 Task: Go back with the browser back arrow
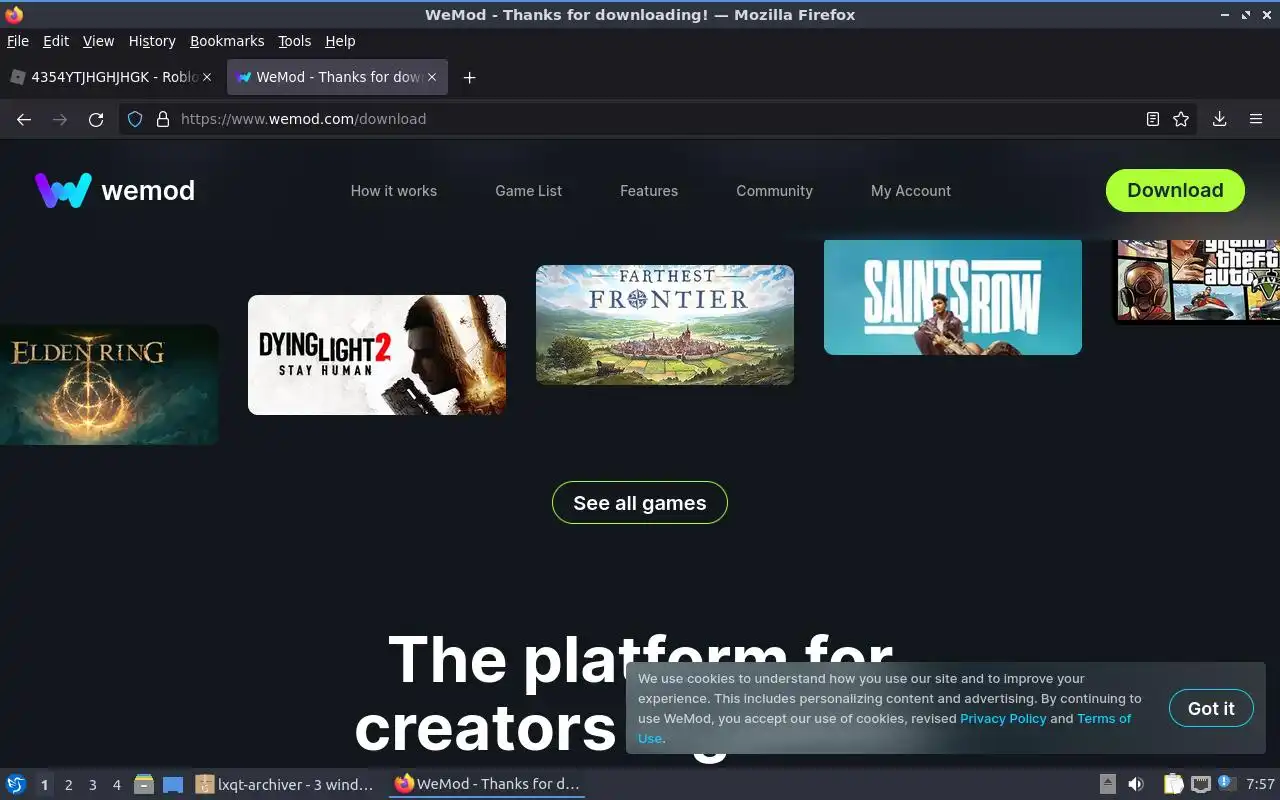click(24, 119)
